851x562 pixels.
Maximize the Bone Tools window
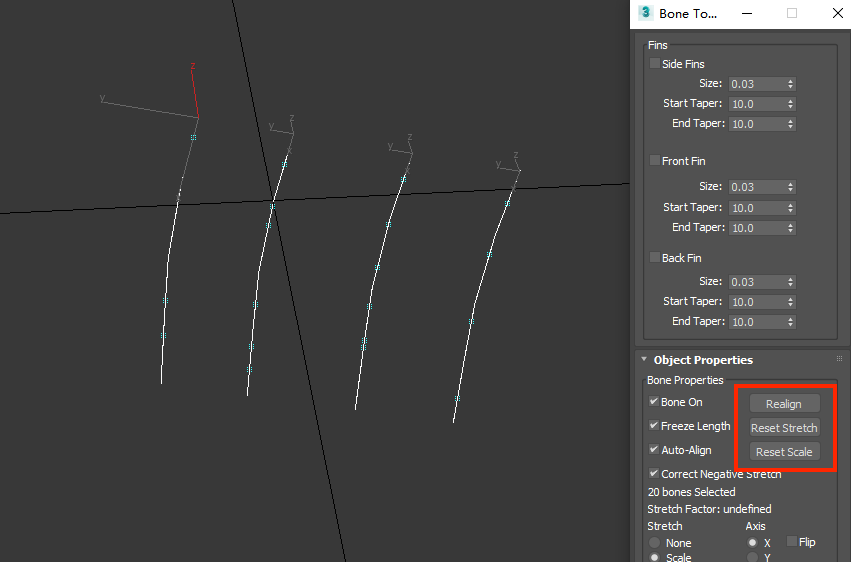(792, 13)
